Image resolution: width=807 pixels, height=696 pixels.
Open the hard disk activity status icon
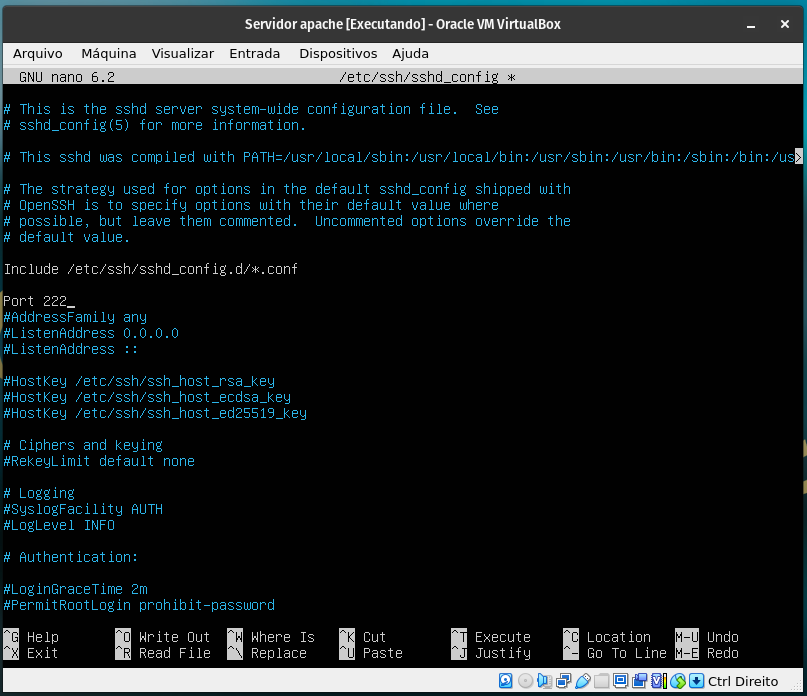(505, 681)
